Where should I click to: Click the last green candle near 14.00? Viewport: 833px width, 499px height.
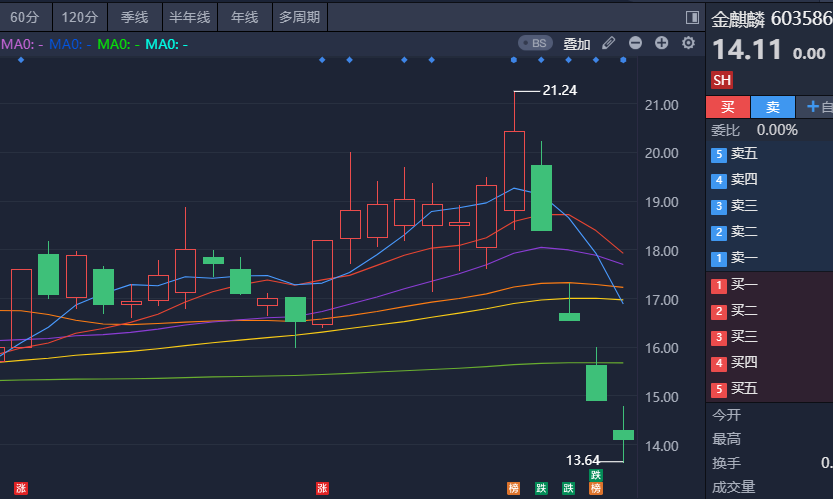[x=623, y=435]
